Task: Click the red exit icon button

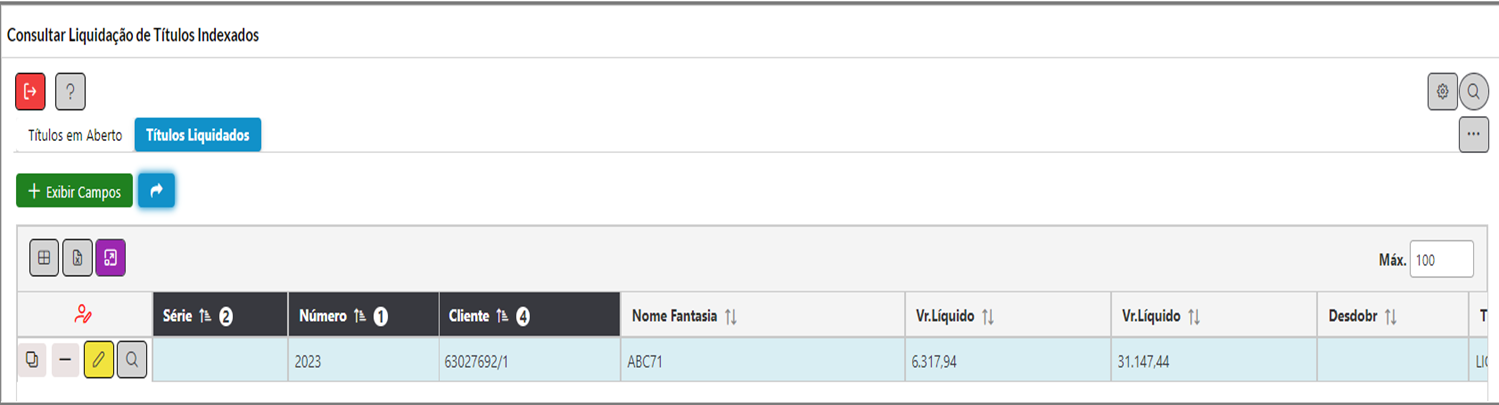Action: 31,92
